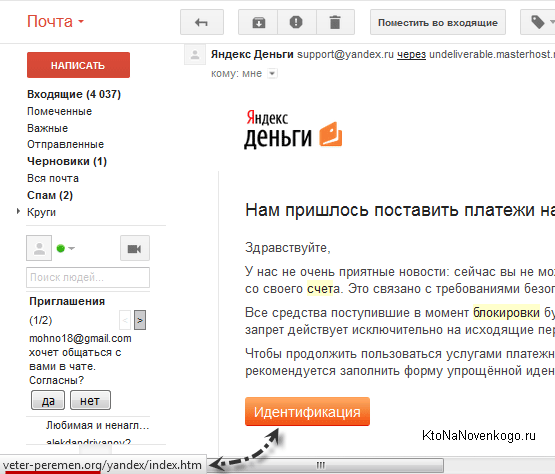Open the Черновики (1) folder

click(67, 161)
